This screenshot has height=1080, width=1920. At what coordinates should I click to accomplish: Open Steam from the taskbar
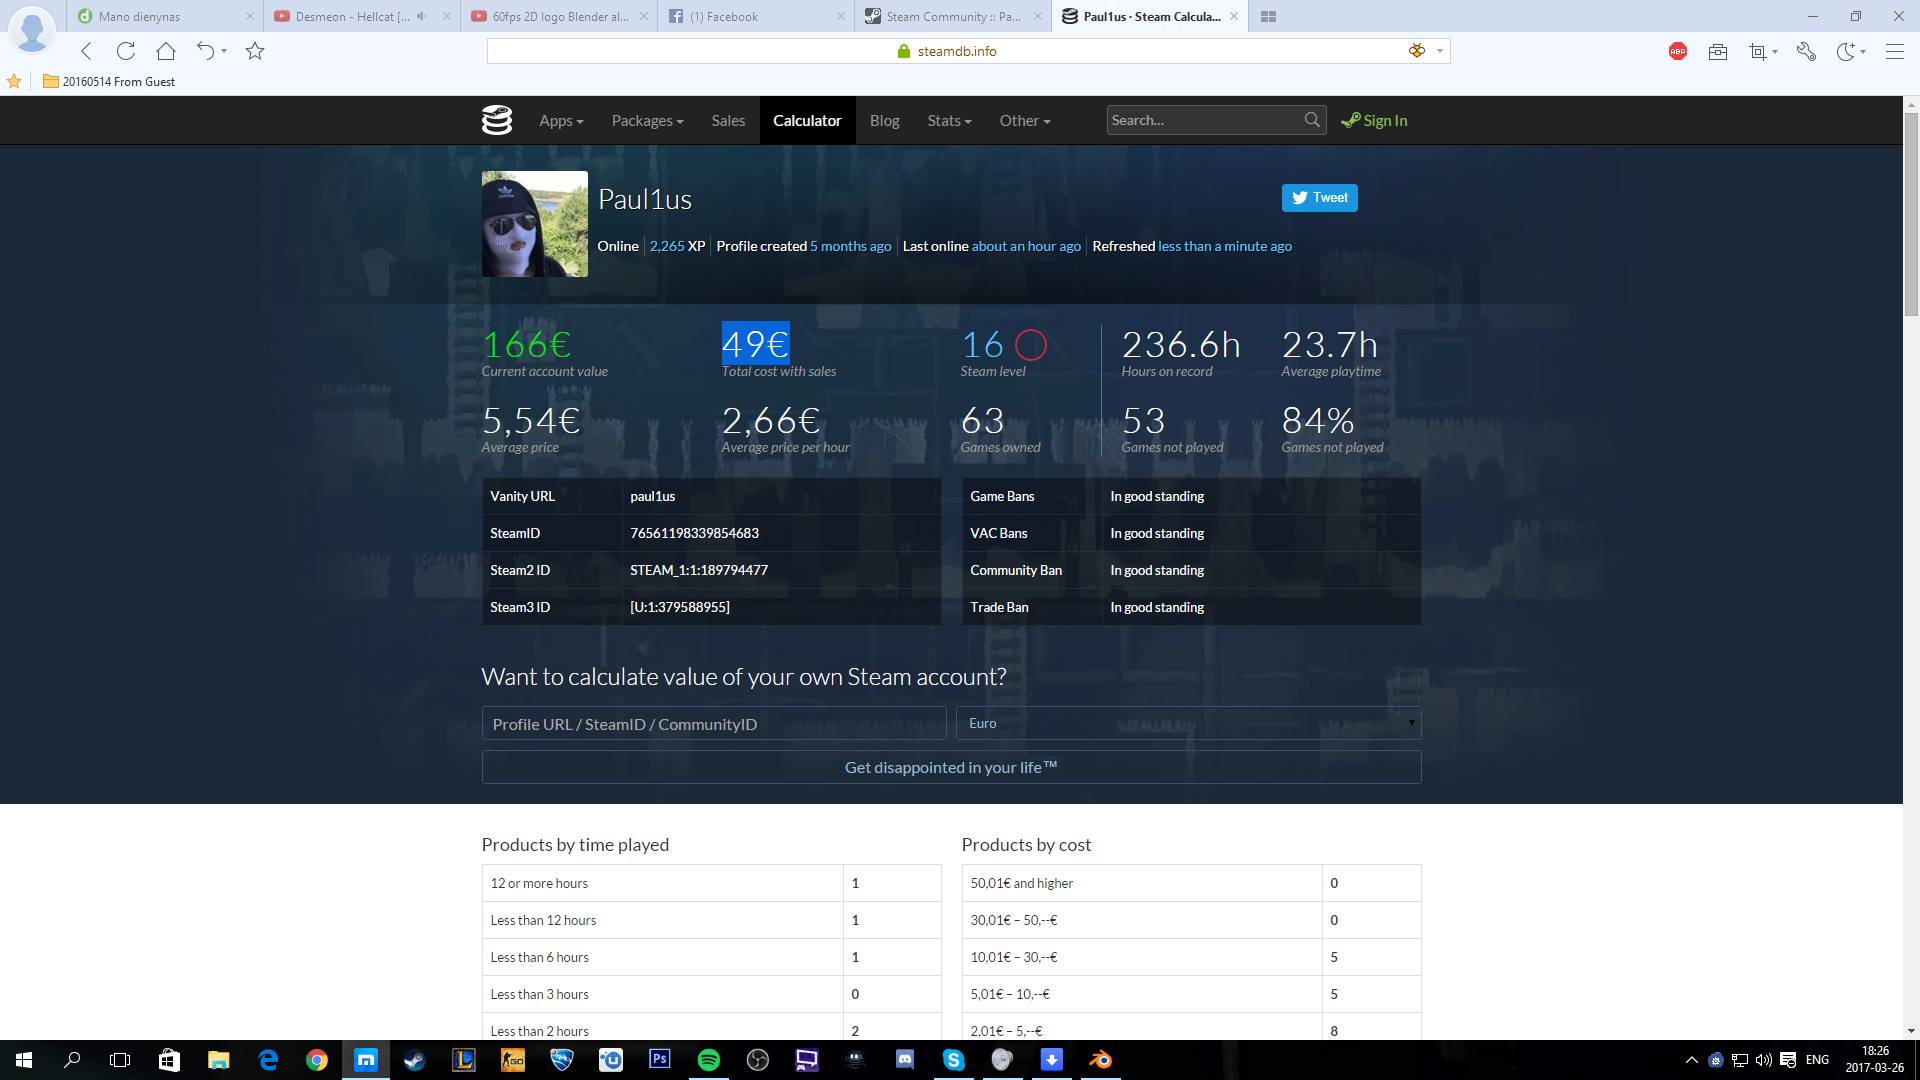coord(414,1060)
